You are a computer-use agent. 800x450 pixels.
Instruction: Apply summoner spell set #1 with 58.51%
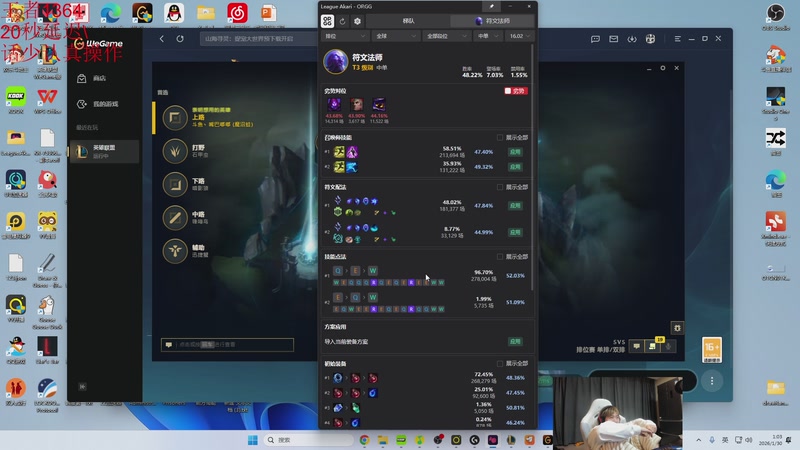(x=515, y=152)
